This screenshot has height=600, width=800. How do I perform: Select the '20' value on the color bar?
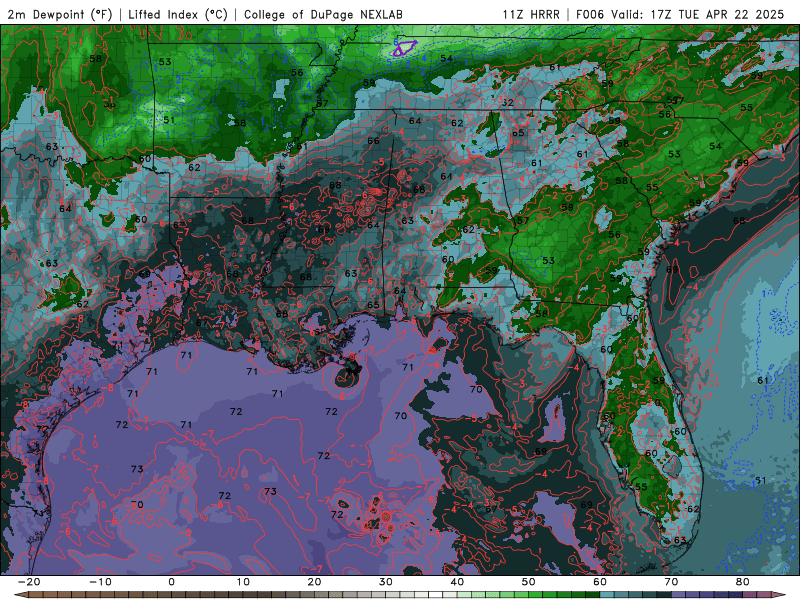point(314,582)
